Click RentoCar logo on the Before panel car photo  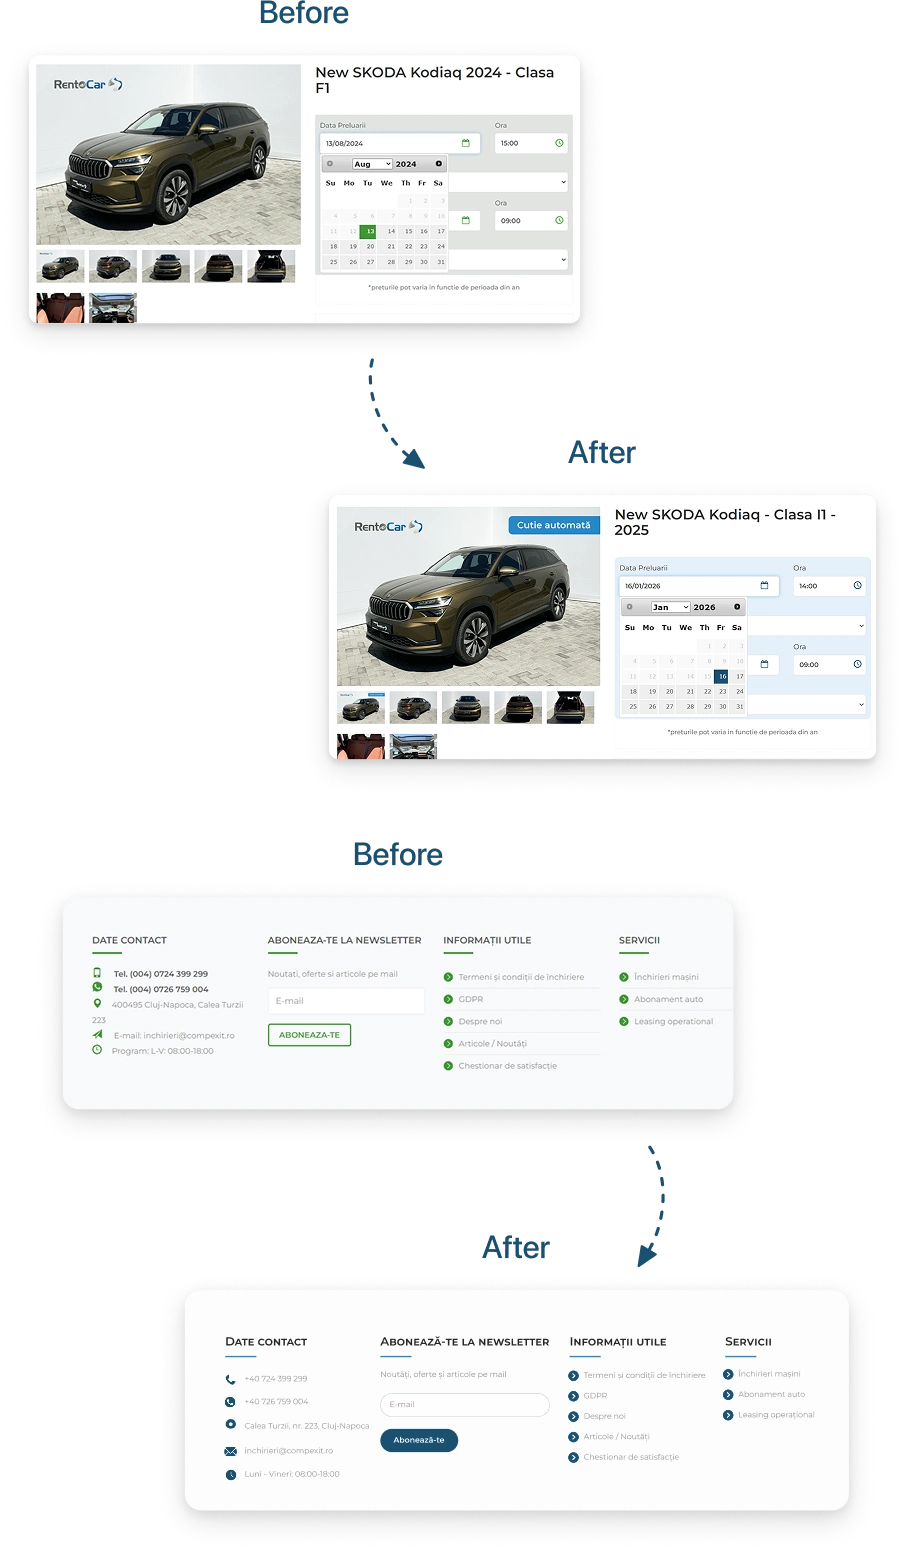[88, 84]
